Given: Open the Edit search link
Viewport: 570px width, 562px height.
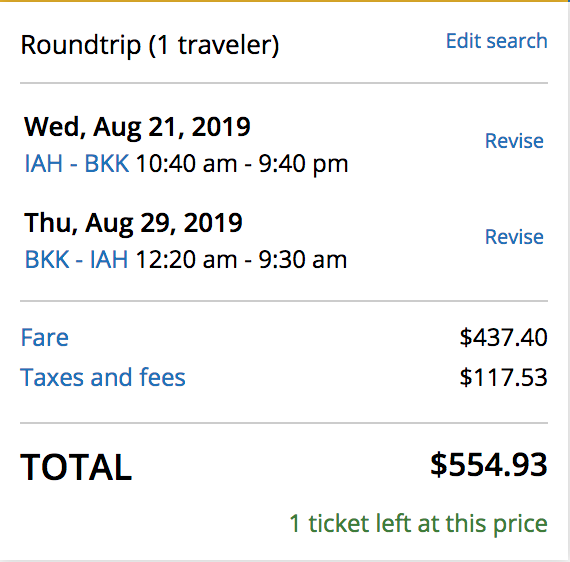Looking at the screenshot, I should pos(497,41).
